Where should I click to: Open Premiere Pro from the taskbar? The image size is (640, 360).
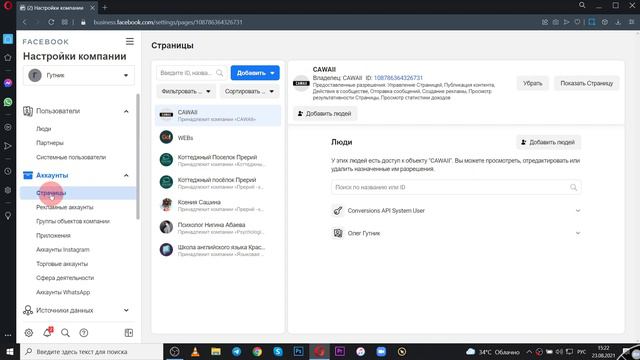[x=340, y=351]
